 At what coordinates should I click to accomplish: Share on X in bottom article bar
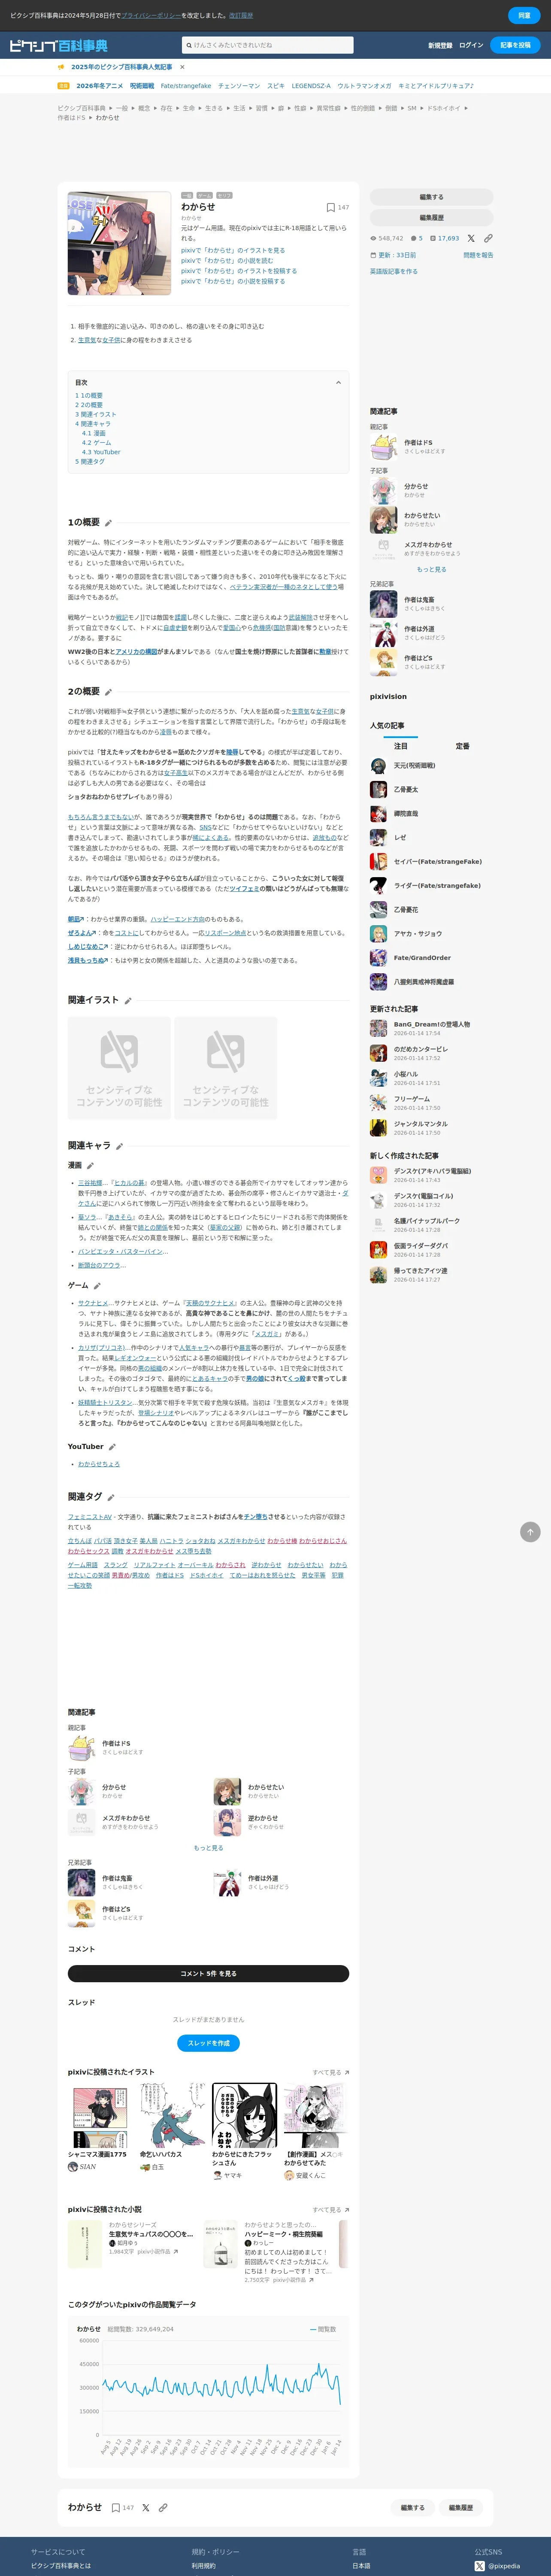click(146, 2508)
